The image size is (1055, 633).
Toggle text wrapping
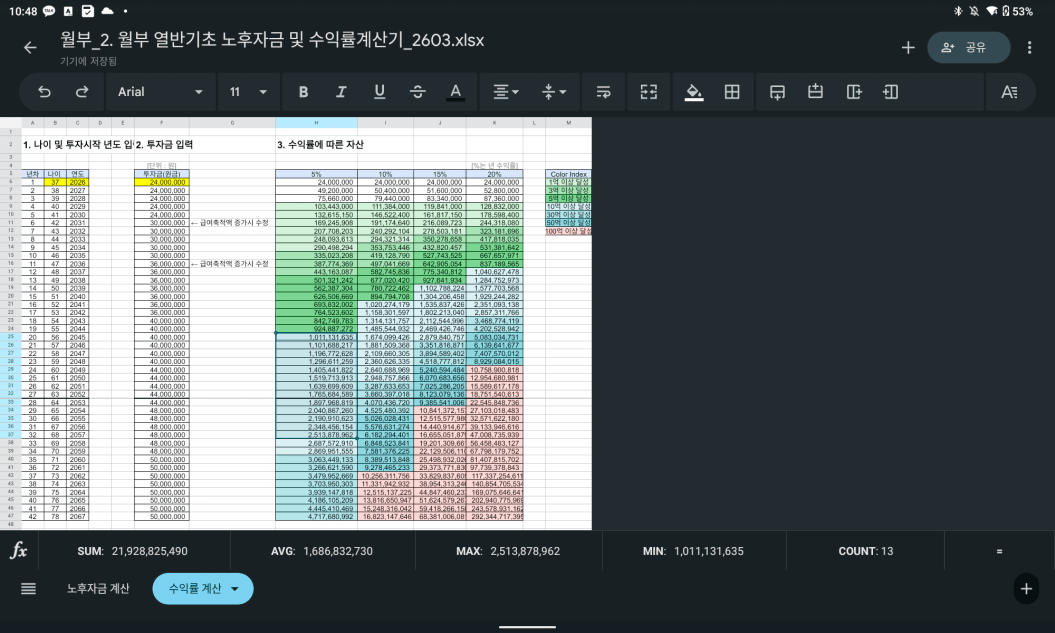coord(604,92)
